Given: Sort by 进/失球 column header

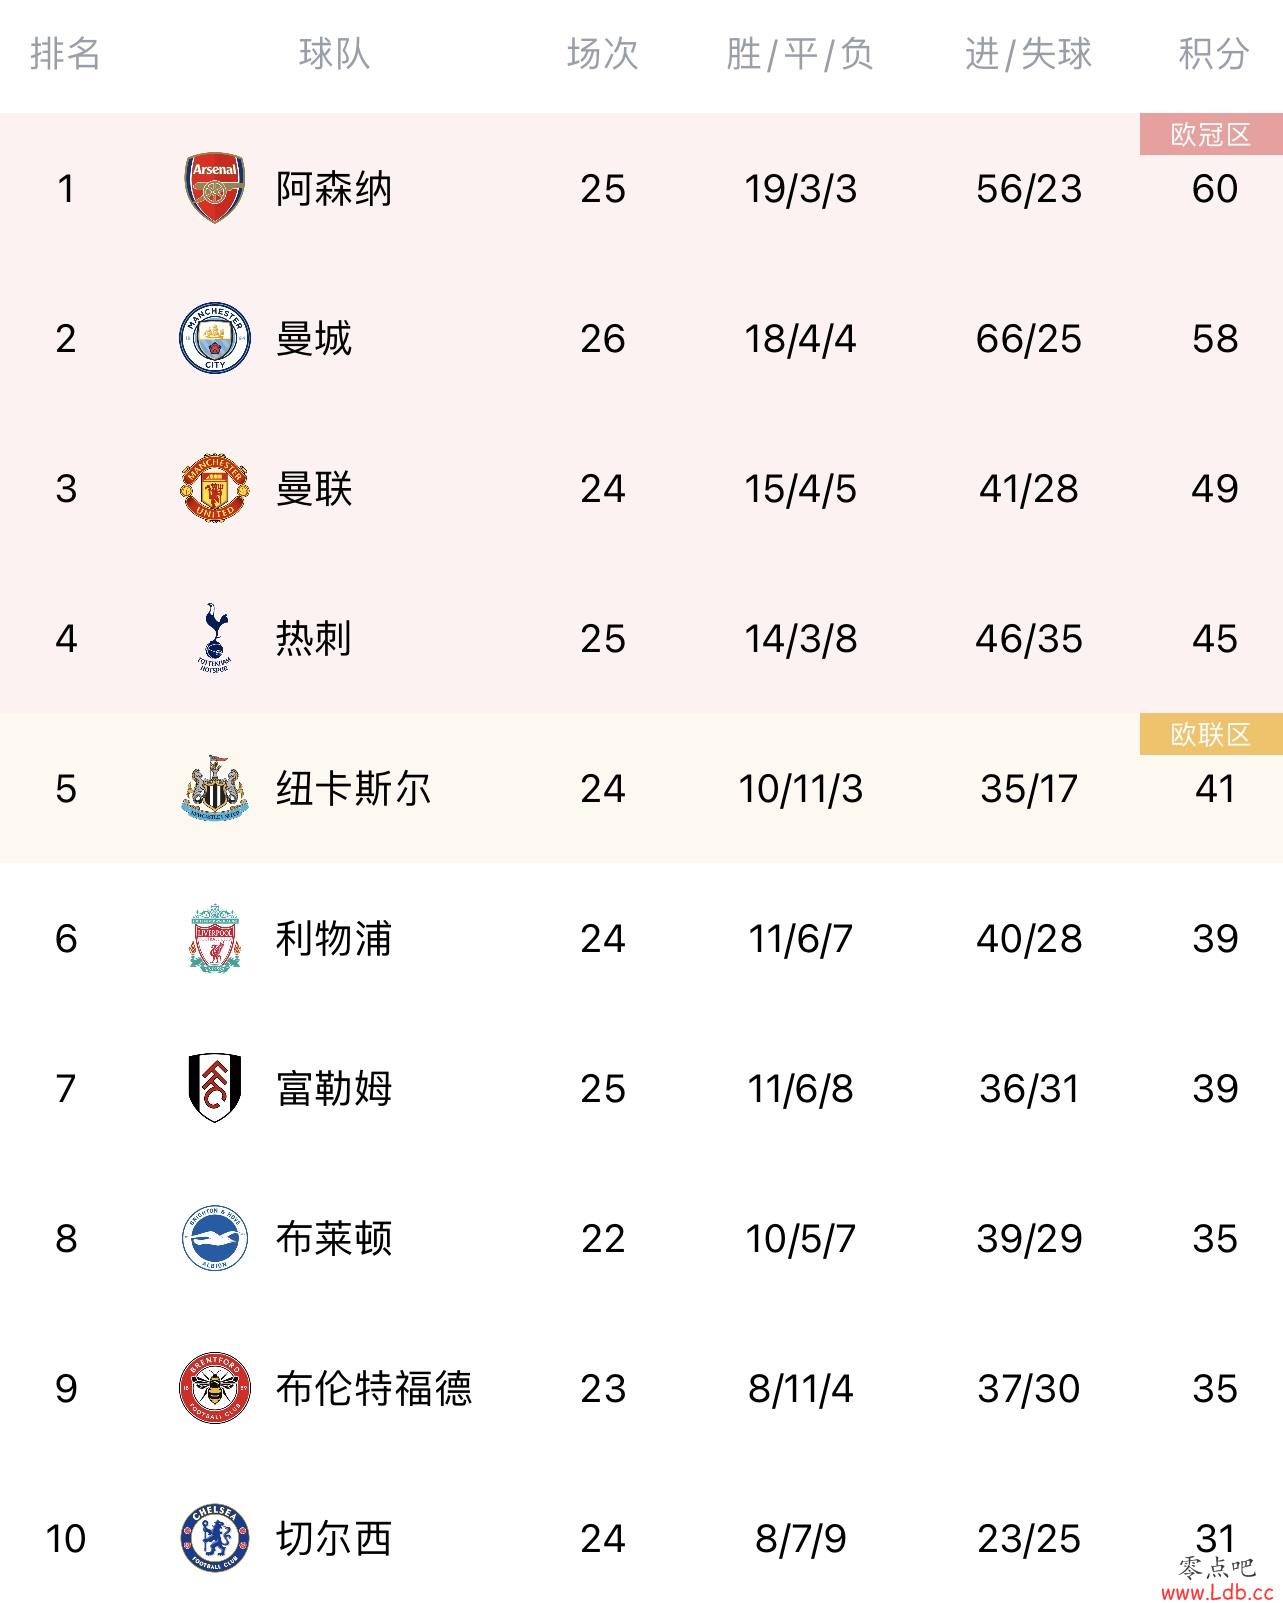Looking at the screenshot, I should pyautogui.click(x=1028, y=54).
